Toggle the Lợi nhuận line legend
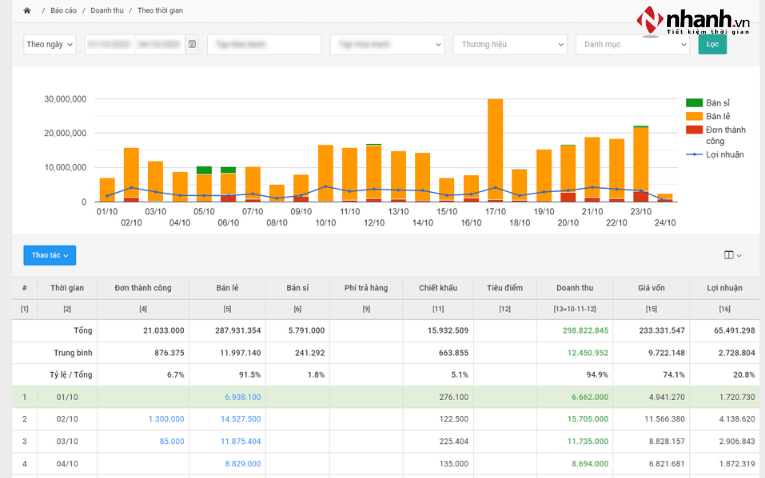Viewport: 765px width, 478px height. pyautogui.click(x=706, y=154)
